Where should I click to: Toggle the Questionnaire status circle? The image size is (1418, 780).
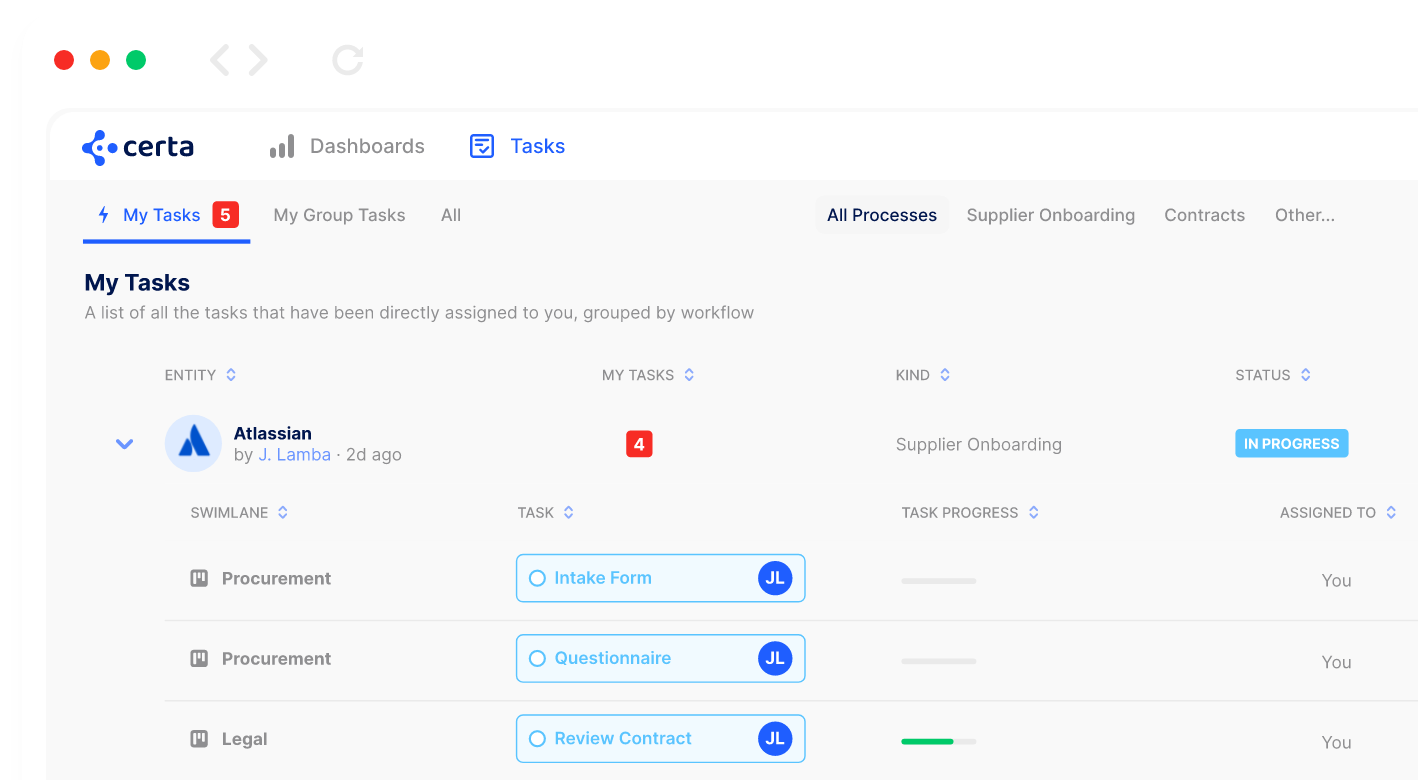coord(537,658)
